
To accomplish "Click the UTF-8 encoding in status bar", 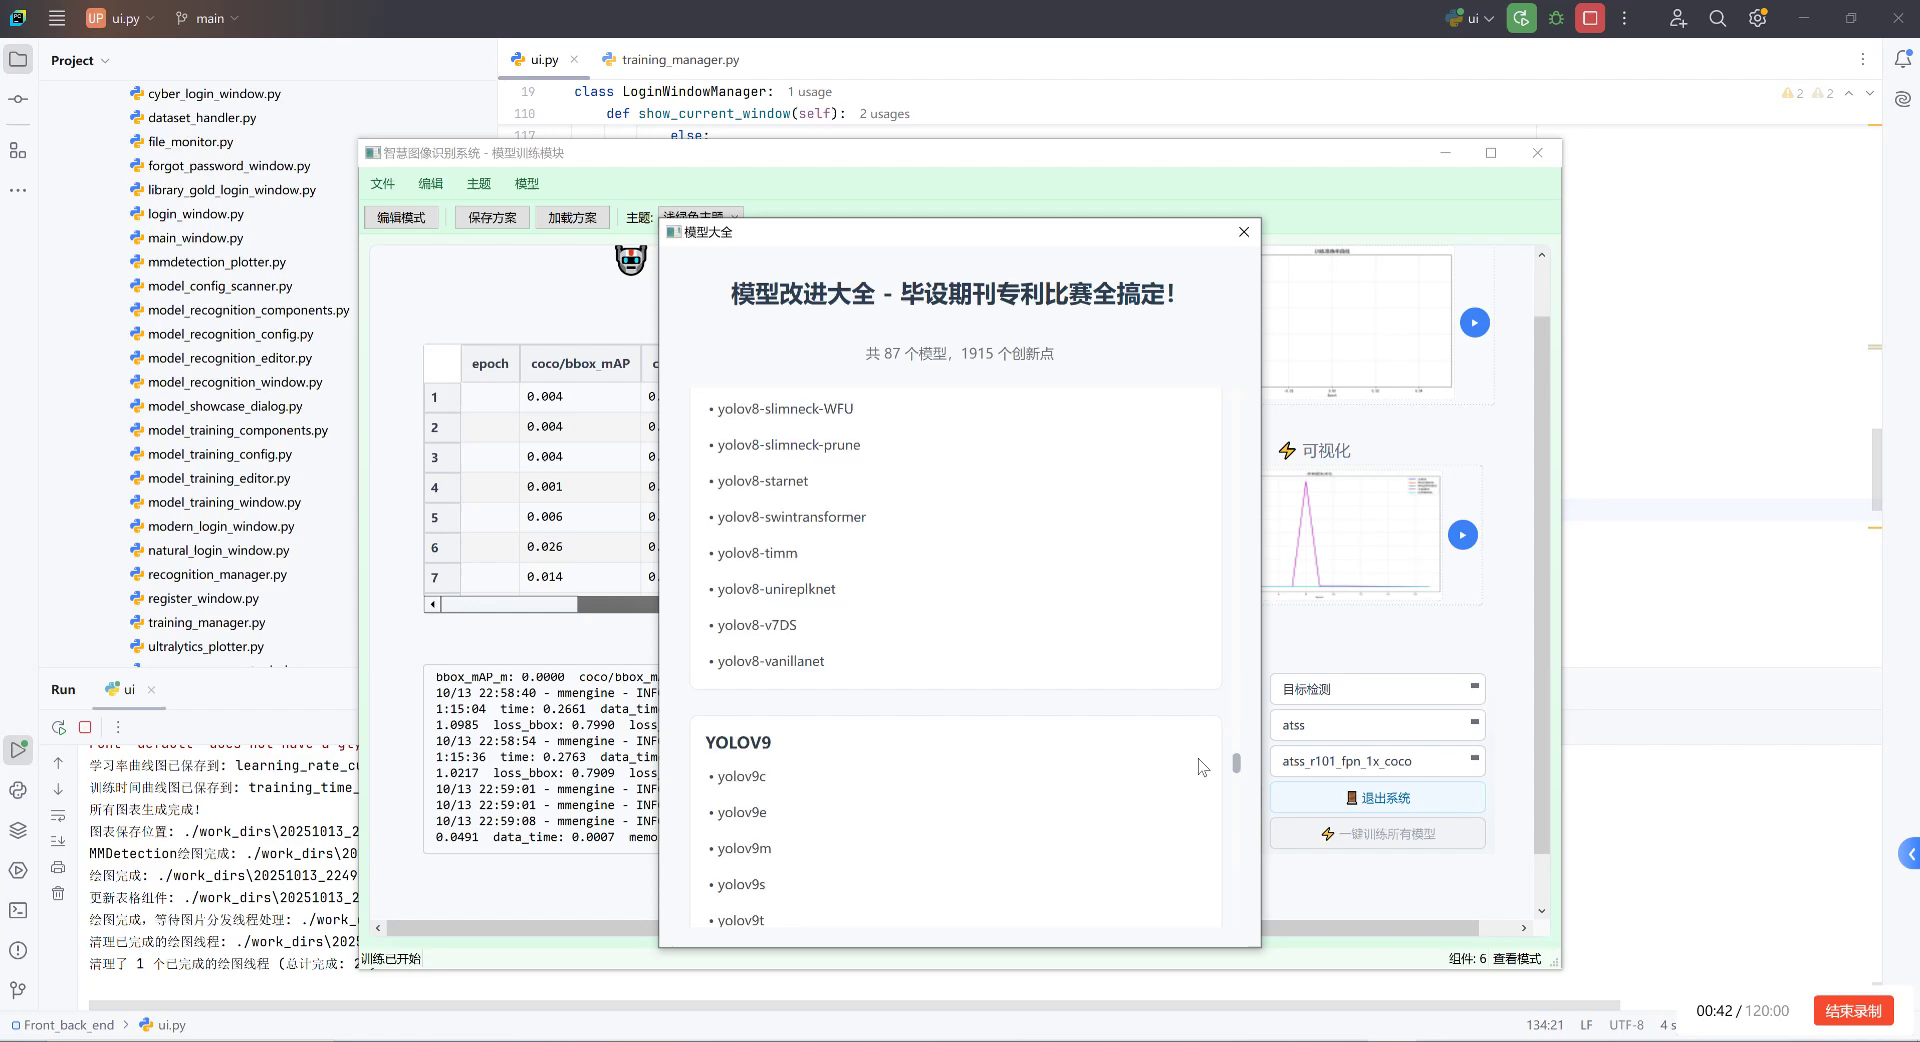I will [1626, 1025].
